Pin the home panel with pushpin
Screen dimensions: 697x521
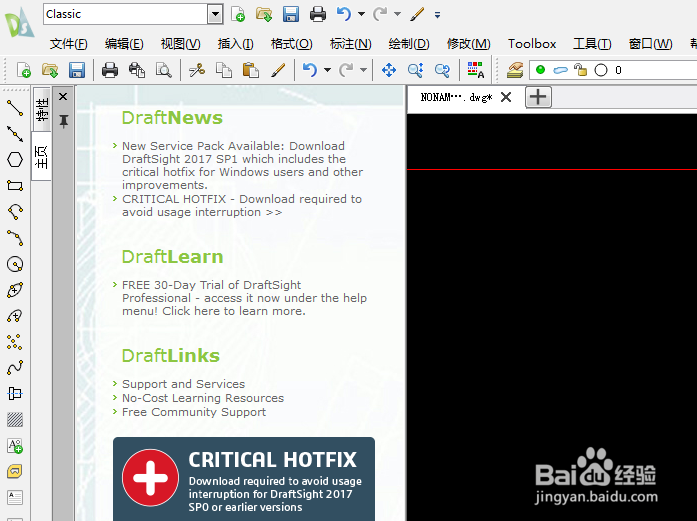(x=64, y=121)
